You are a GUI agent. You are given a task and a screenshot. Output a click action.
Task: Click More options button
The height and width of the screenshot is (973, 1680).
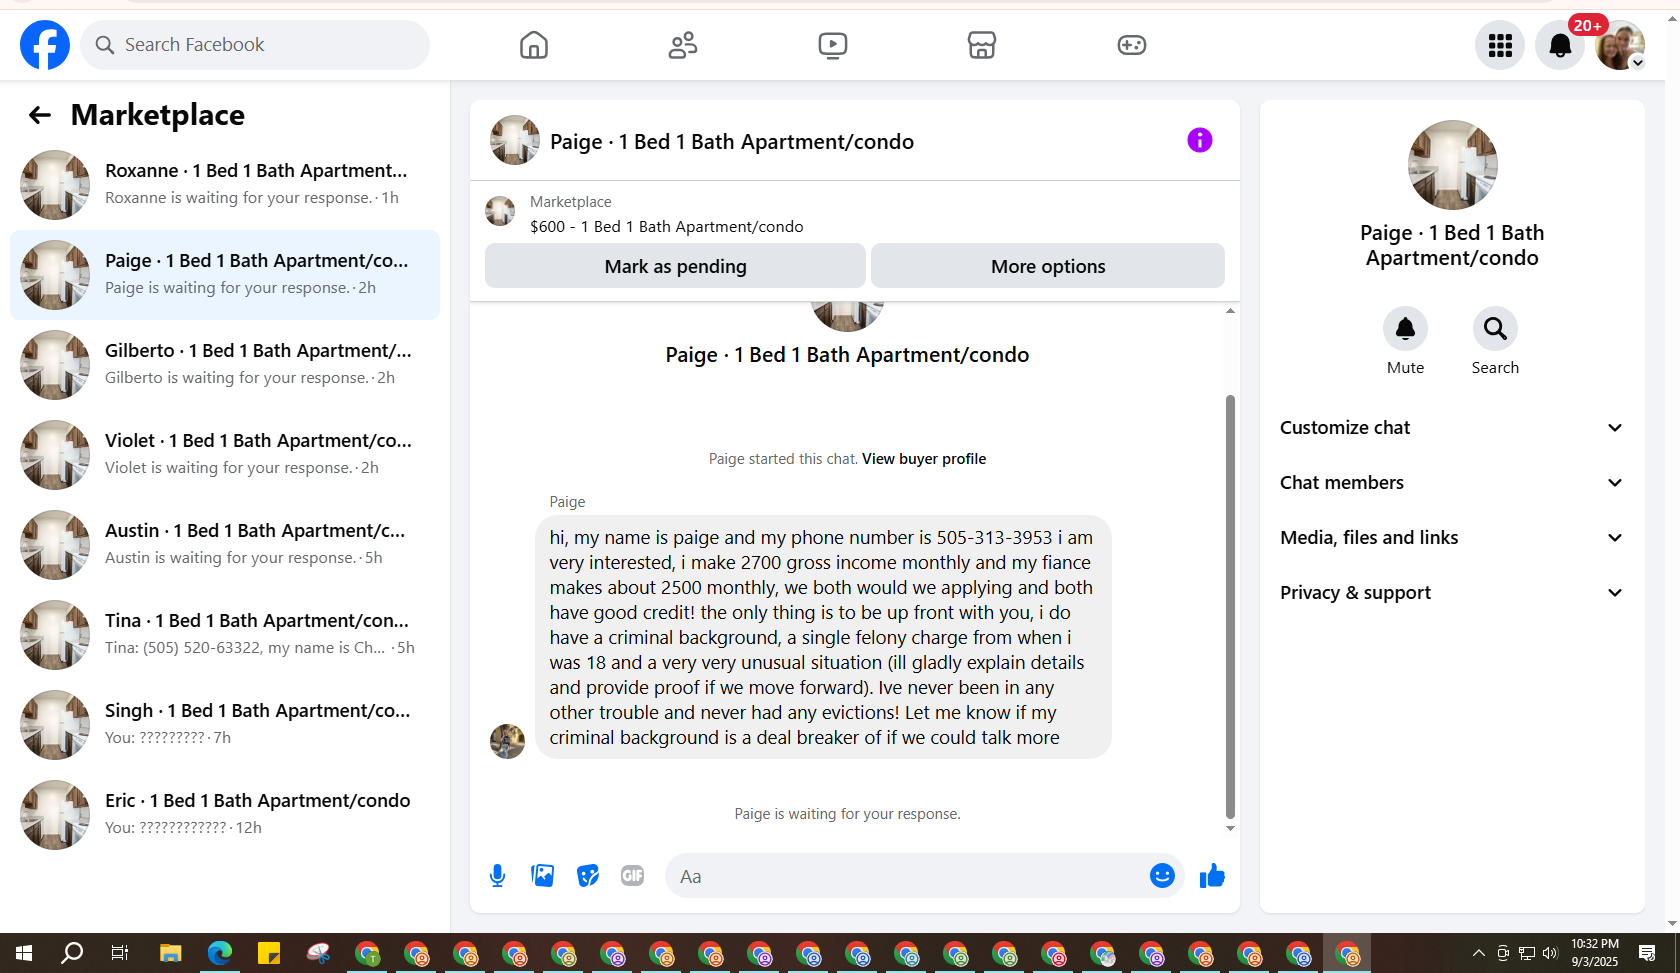point(1048,266)
